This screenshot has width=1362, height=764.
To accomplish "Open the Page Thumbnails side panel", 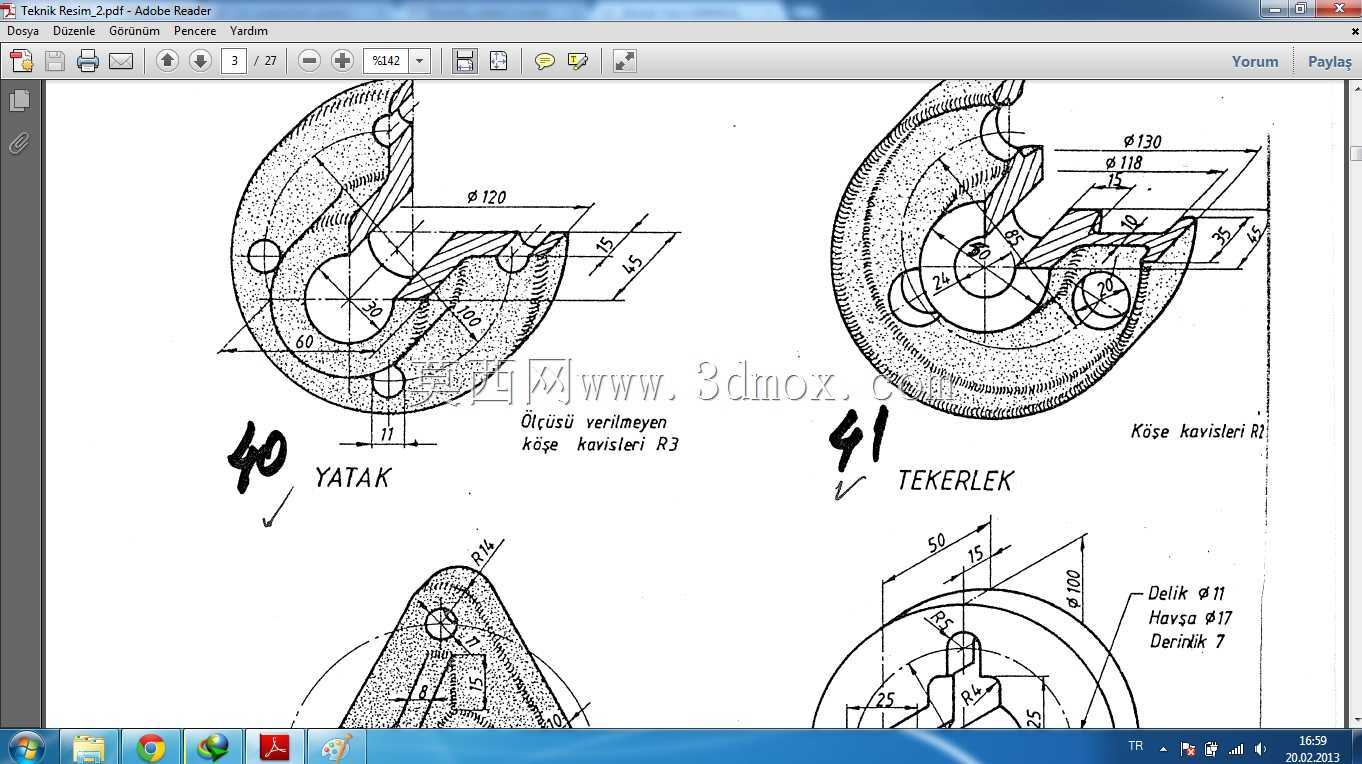I will [19, 100].
